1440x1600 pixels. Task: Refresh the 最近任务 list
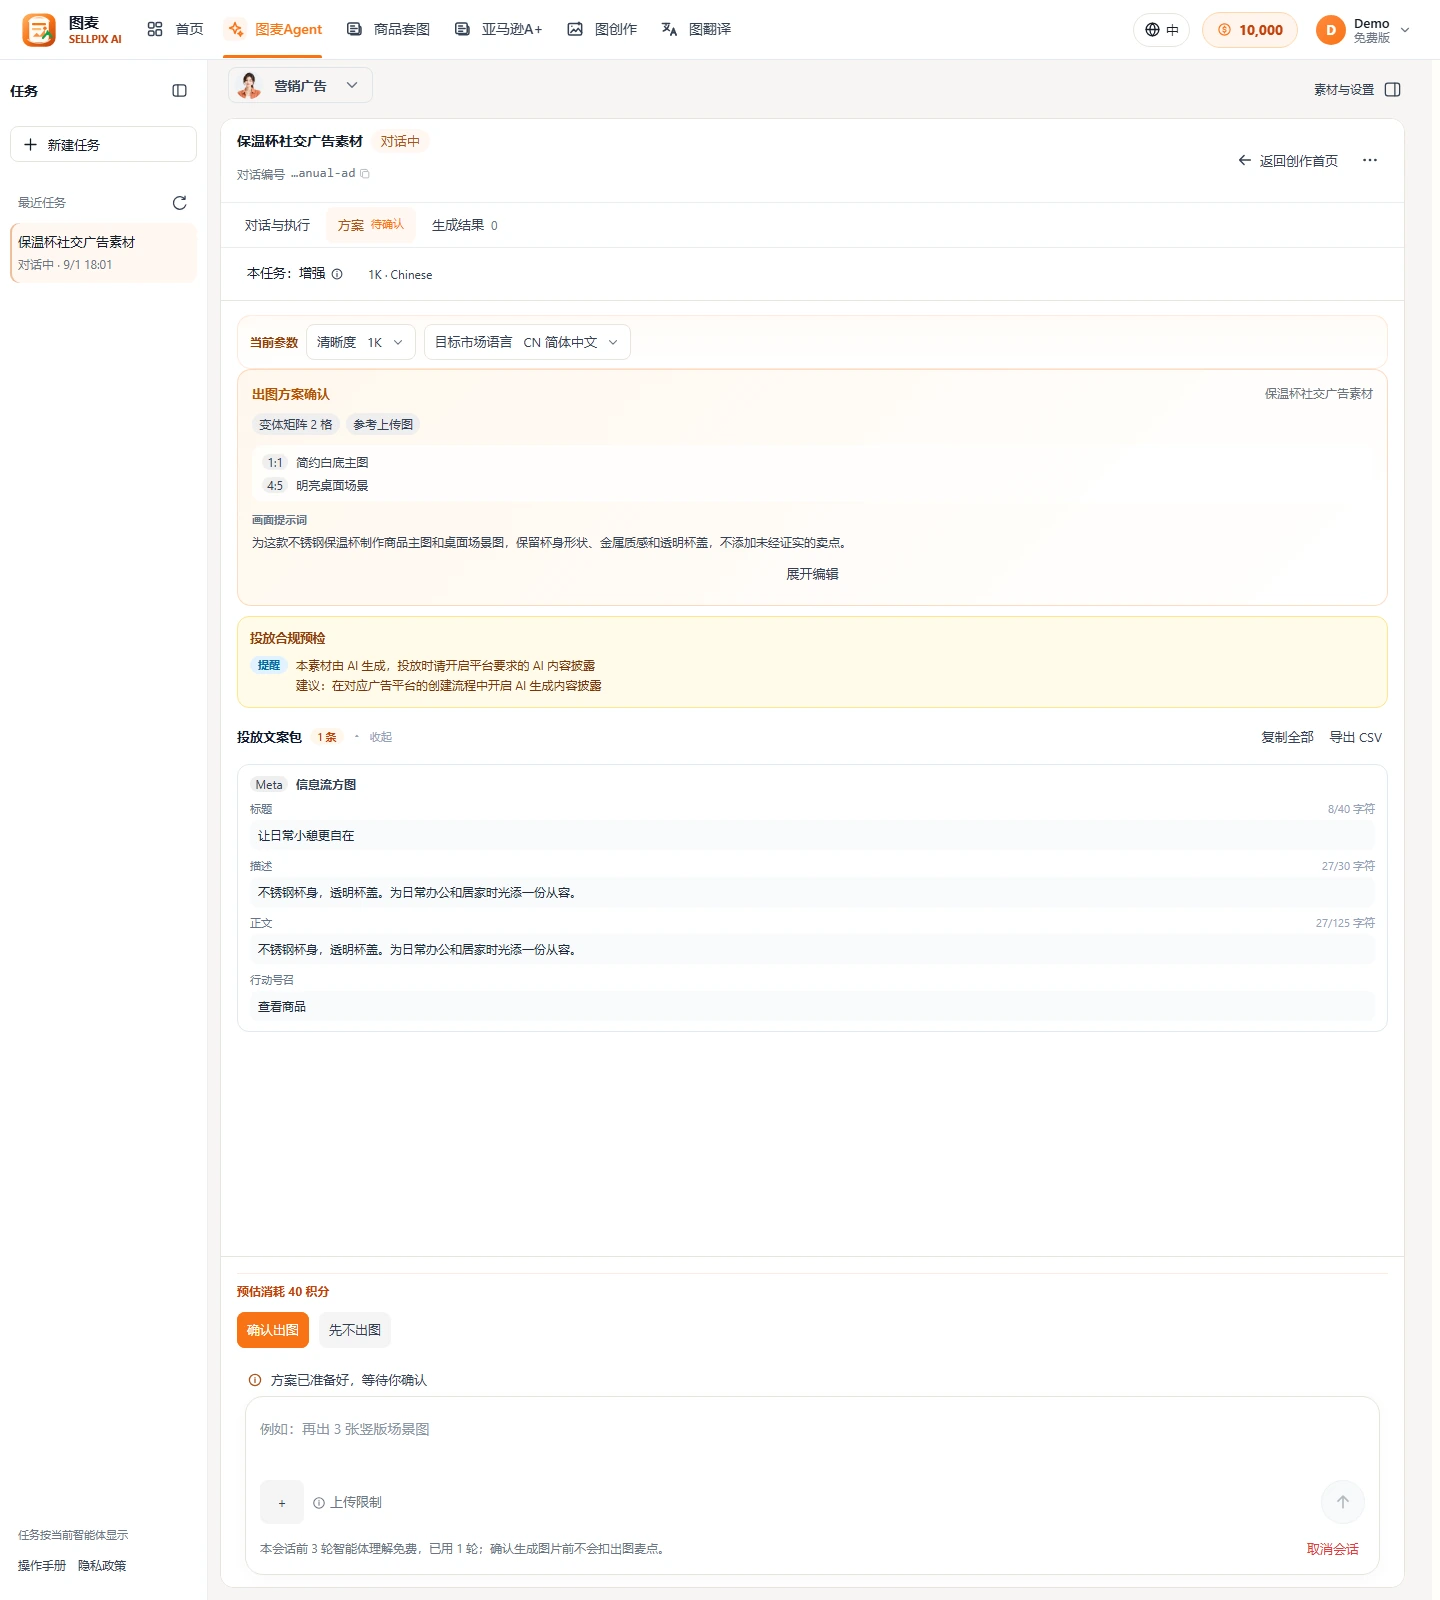180,203
